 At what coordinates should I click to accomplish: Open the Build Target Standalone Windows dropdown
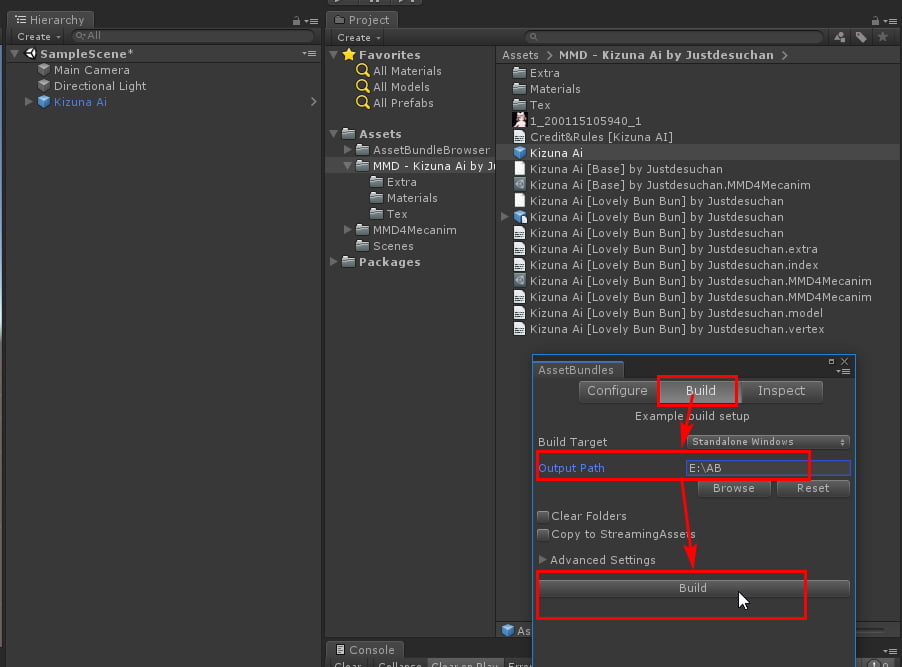(x=768, y=441)
